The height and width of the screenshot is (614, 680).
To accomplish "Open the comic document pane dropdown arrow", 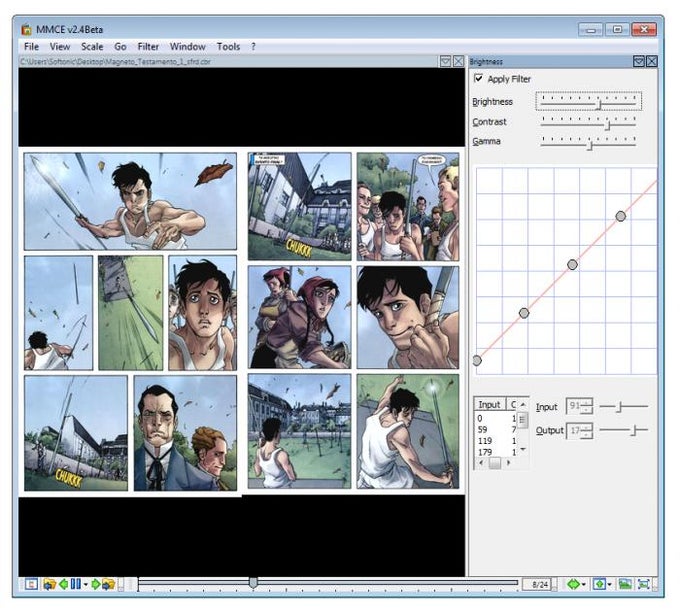I will 445,61.
